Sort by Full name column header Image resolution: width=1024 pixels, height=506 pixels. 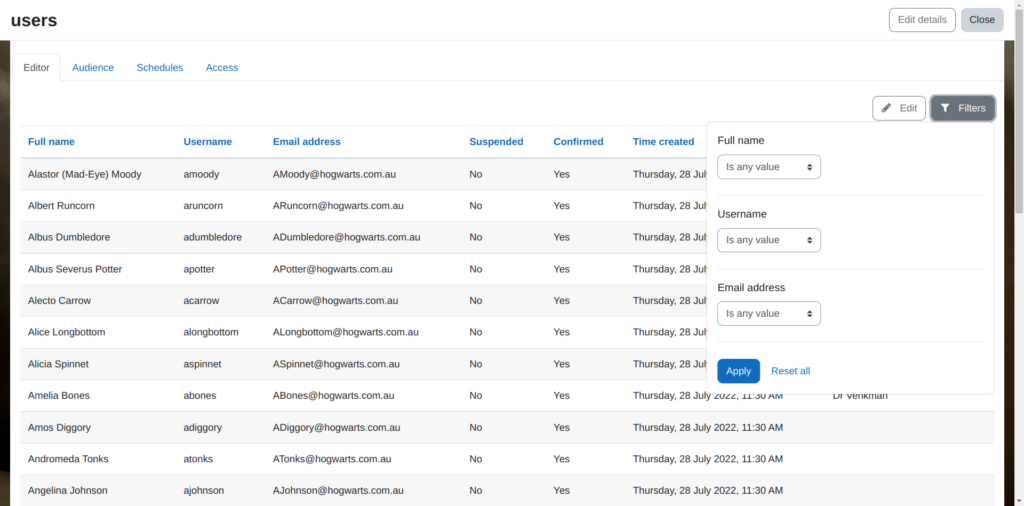click(51, 142)
